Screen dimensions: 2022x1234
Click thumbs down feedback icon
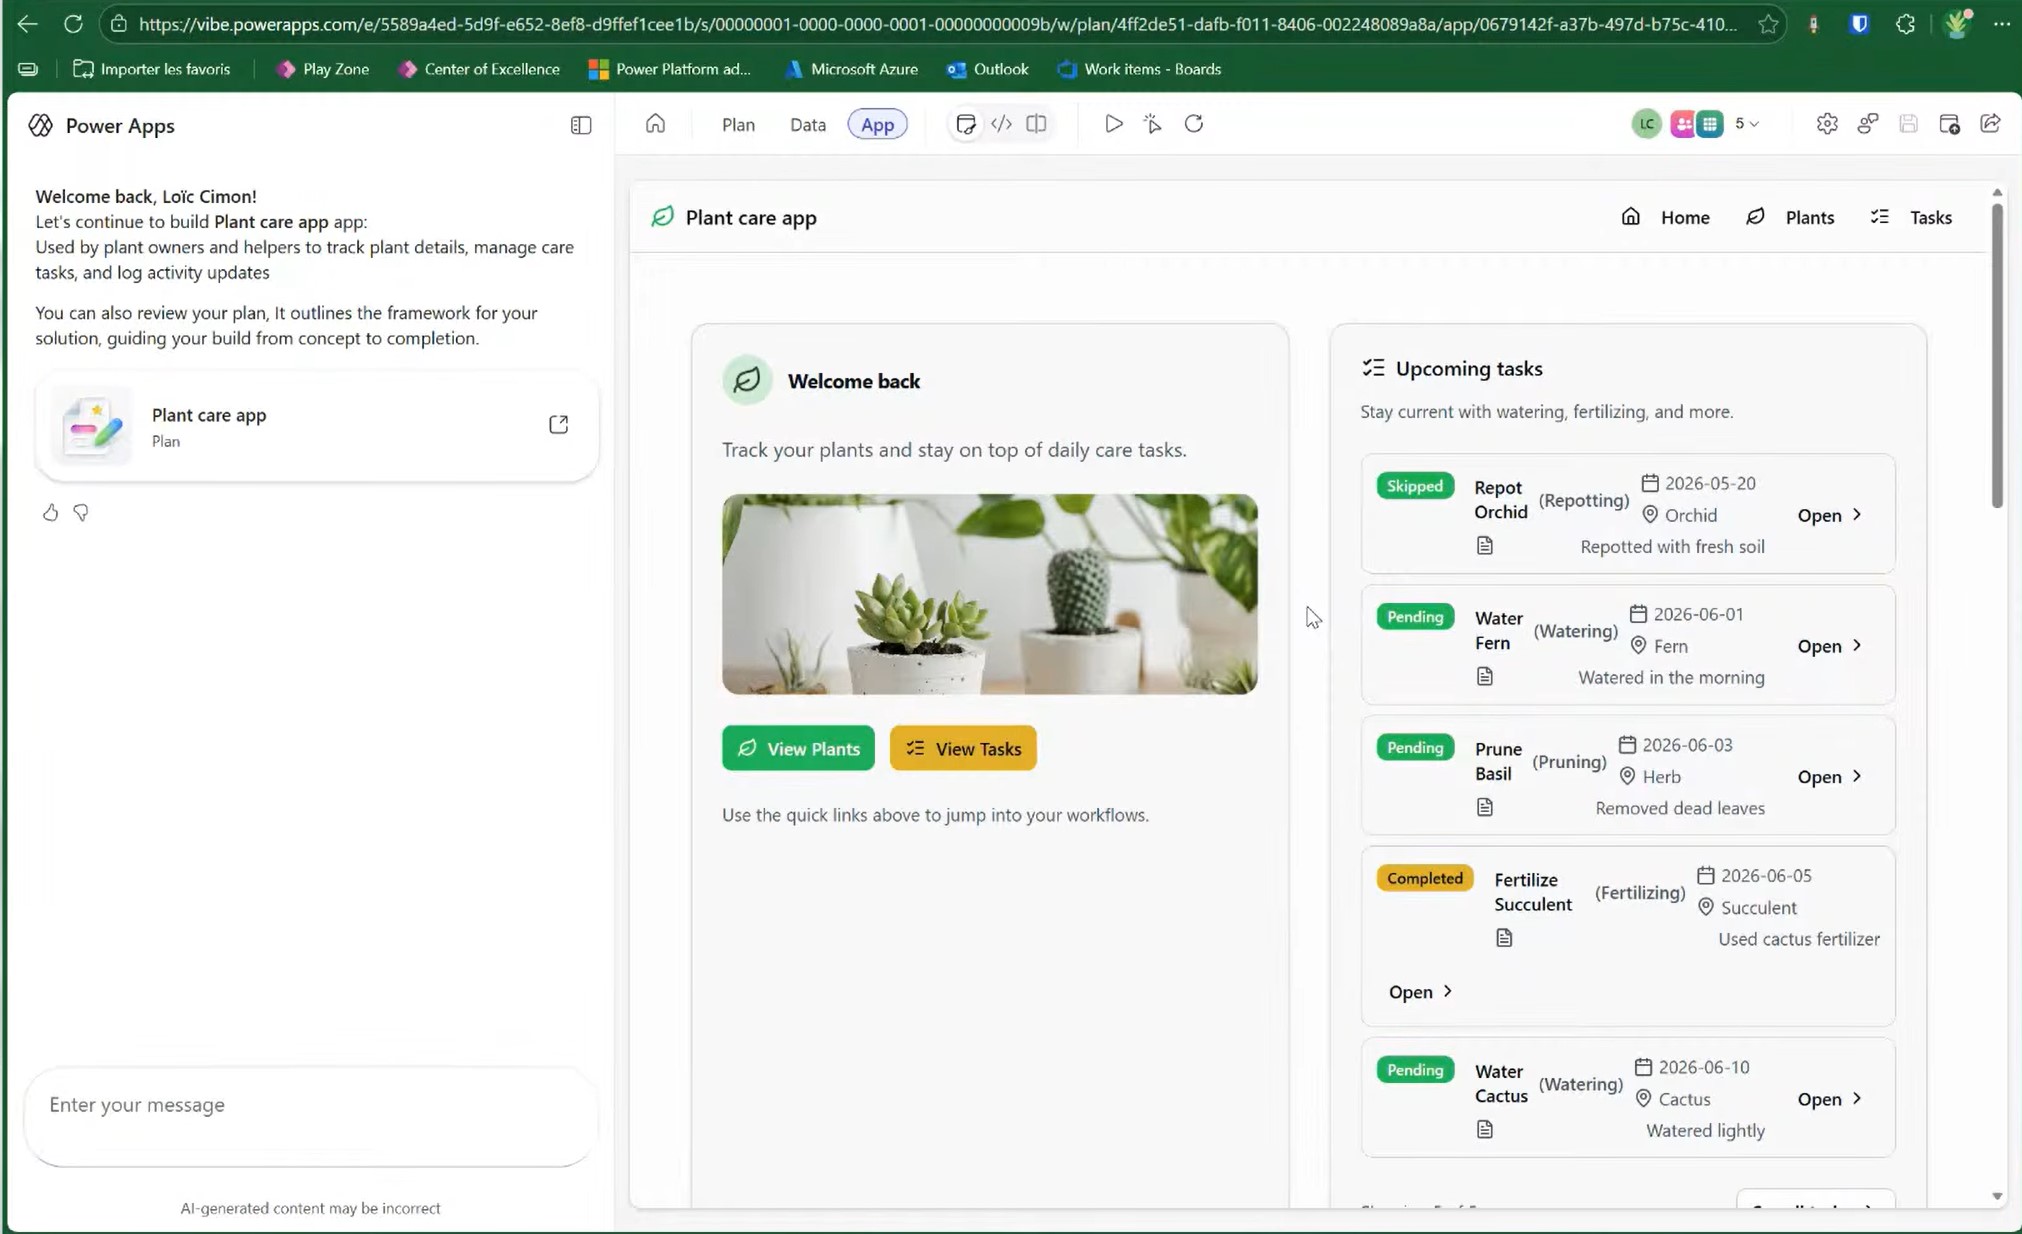point(81,513)
